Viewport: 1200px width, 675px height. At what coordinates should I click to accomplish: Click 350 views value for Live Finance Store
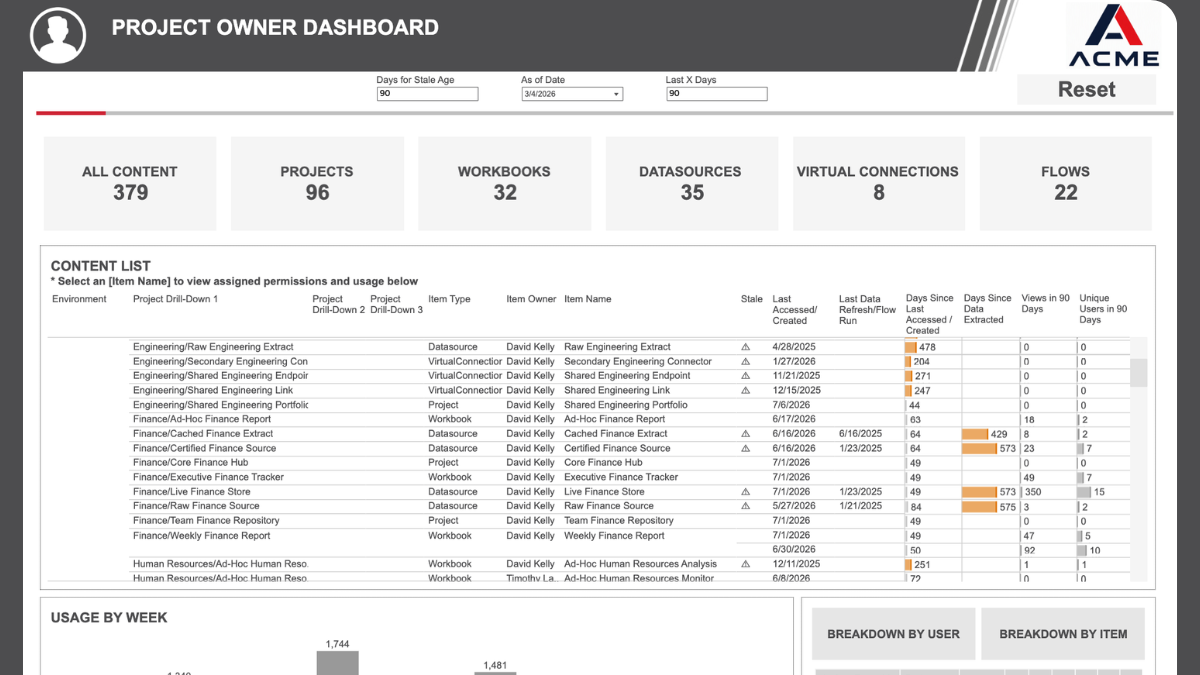pos(1033,492)
